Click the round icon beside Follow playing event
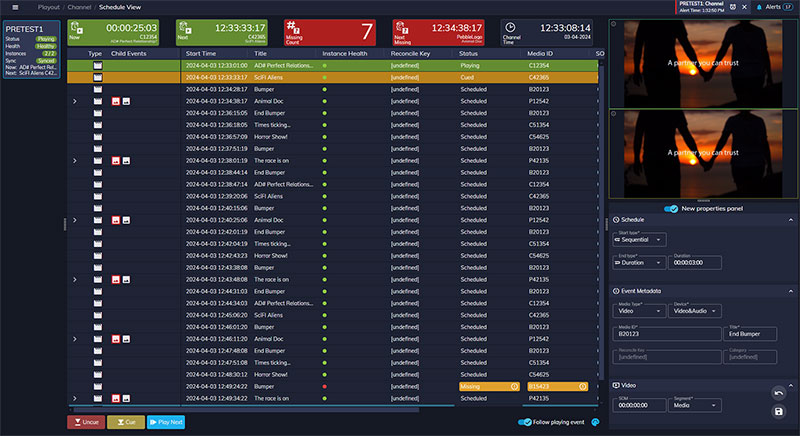This screenshot has height=436, width=800. tap(596, 422)
